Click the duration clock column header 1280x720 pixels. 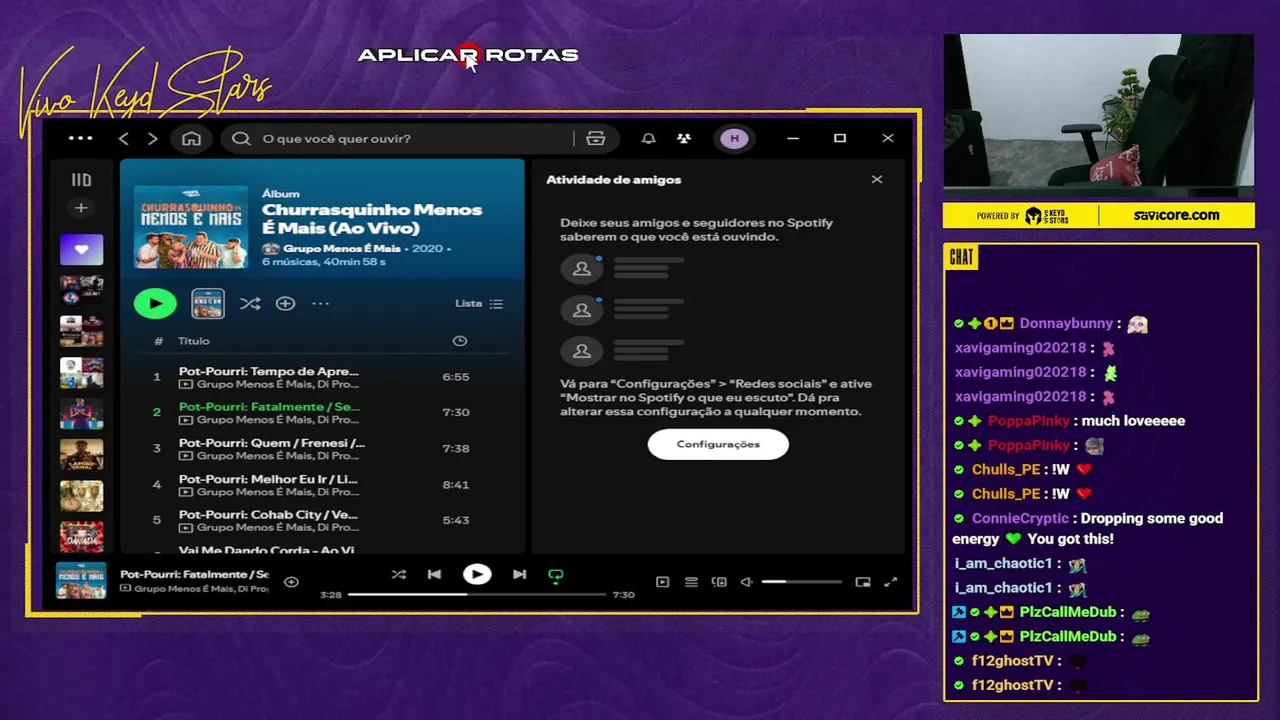459,341
